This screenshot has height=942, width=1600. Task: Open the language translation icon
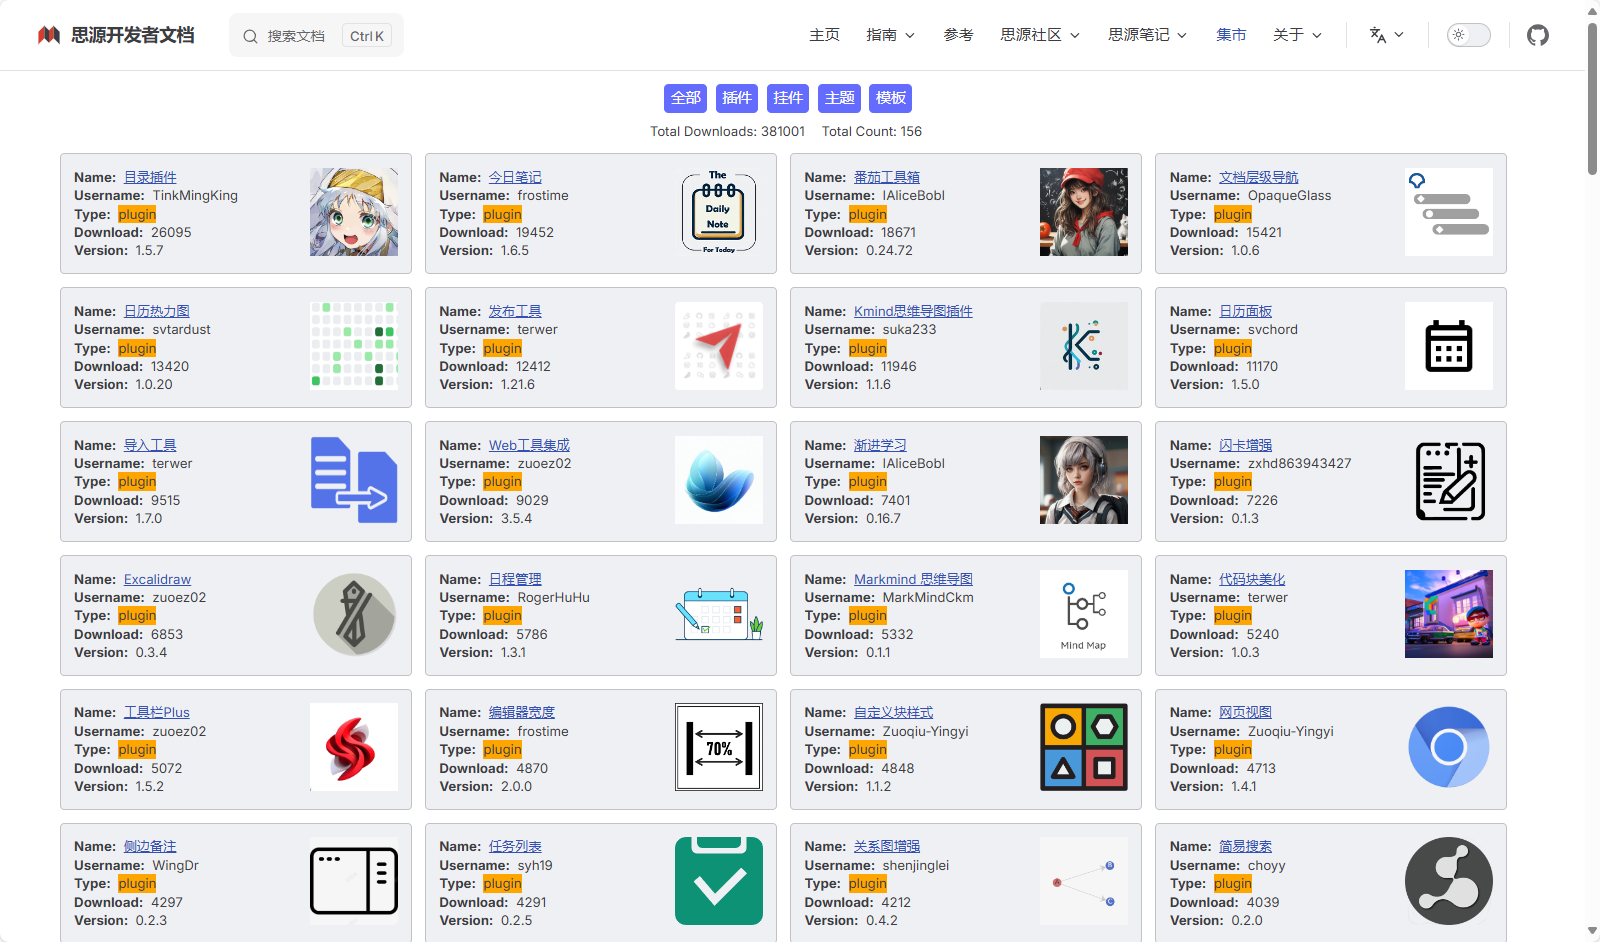1378,35
